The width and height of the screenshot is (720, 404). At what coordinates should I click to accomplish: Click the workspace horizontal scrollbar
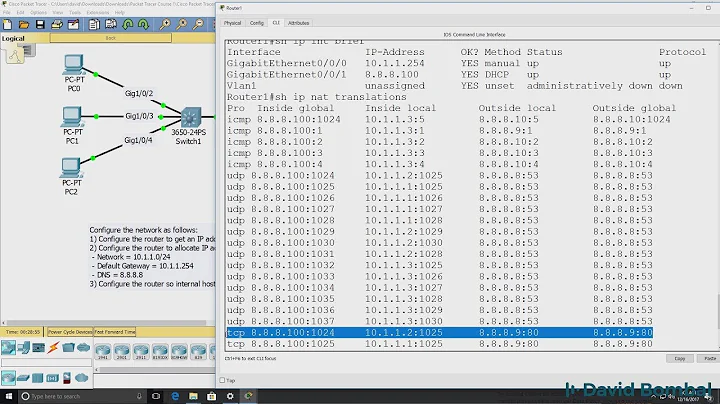(108, 323)
